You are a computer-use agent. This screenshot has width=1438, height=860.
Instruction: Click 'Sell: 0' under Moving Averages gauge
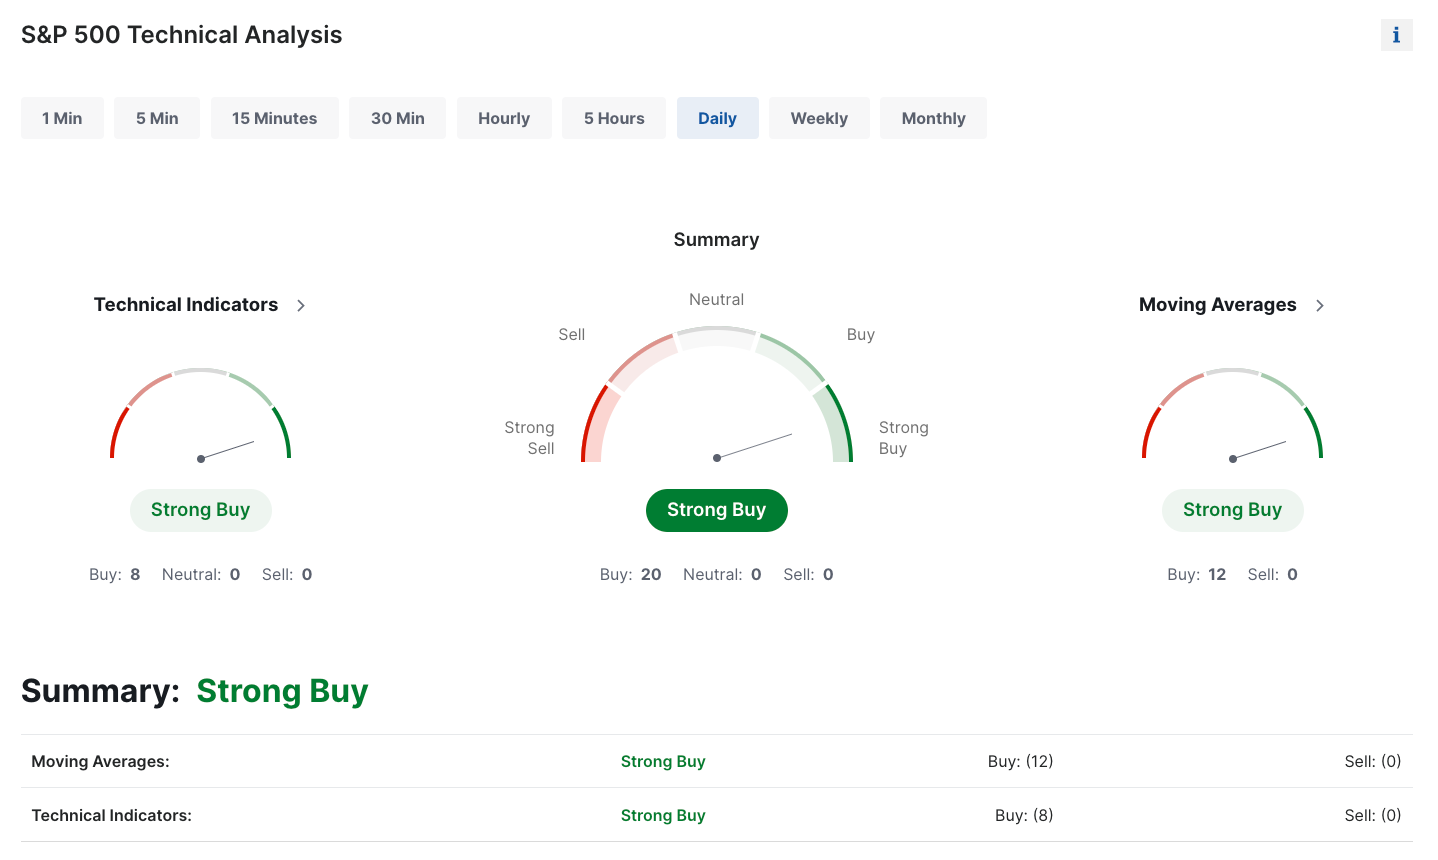(1273, 575)
